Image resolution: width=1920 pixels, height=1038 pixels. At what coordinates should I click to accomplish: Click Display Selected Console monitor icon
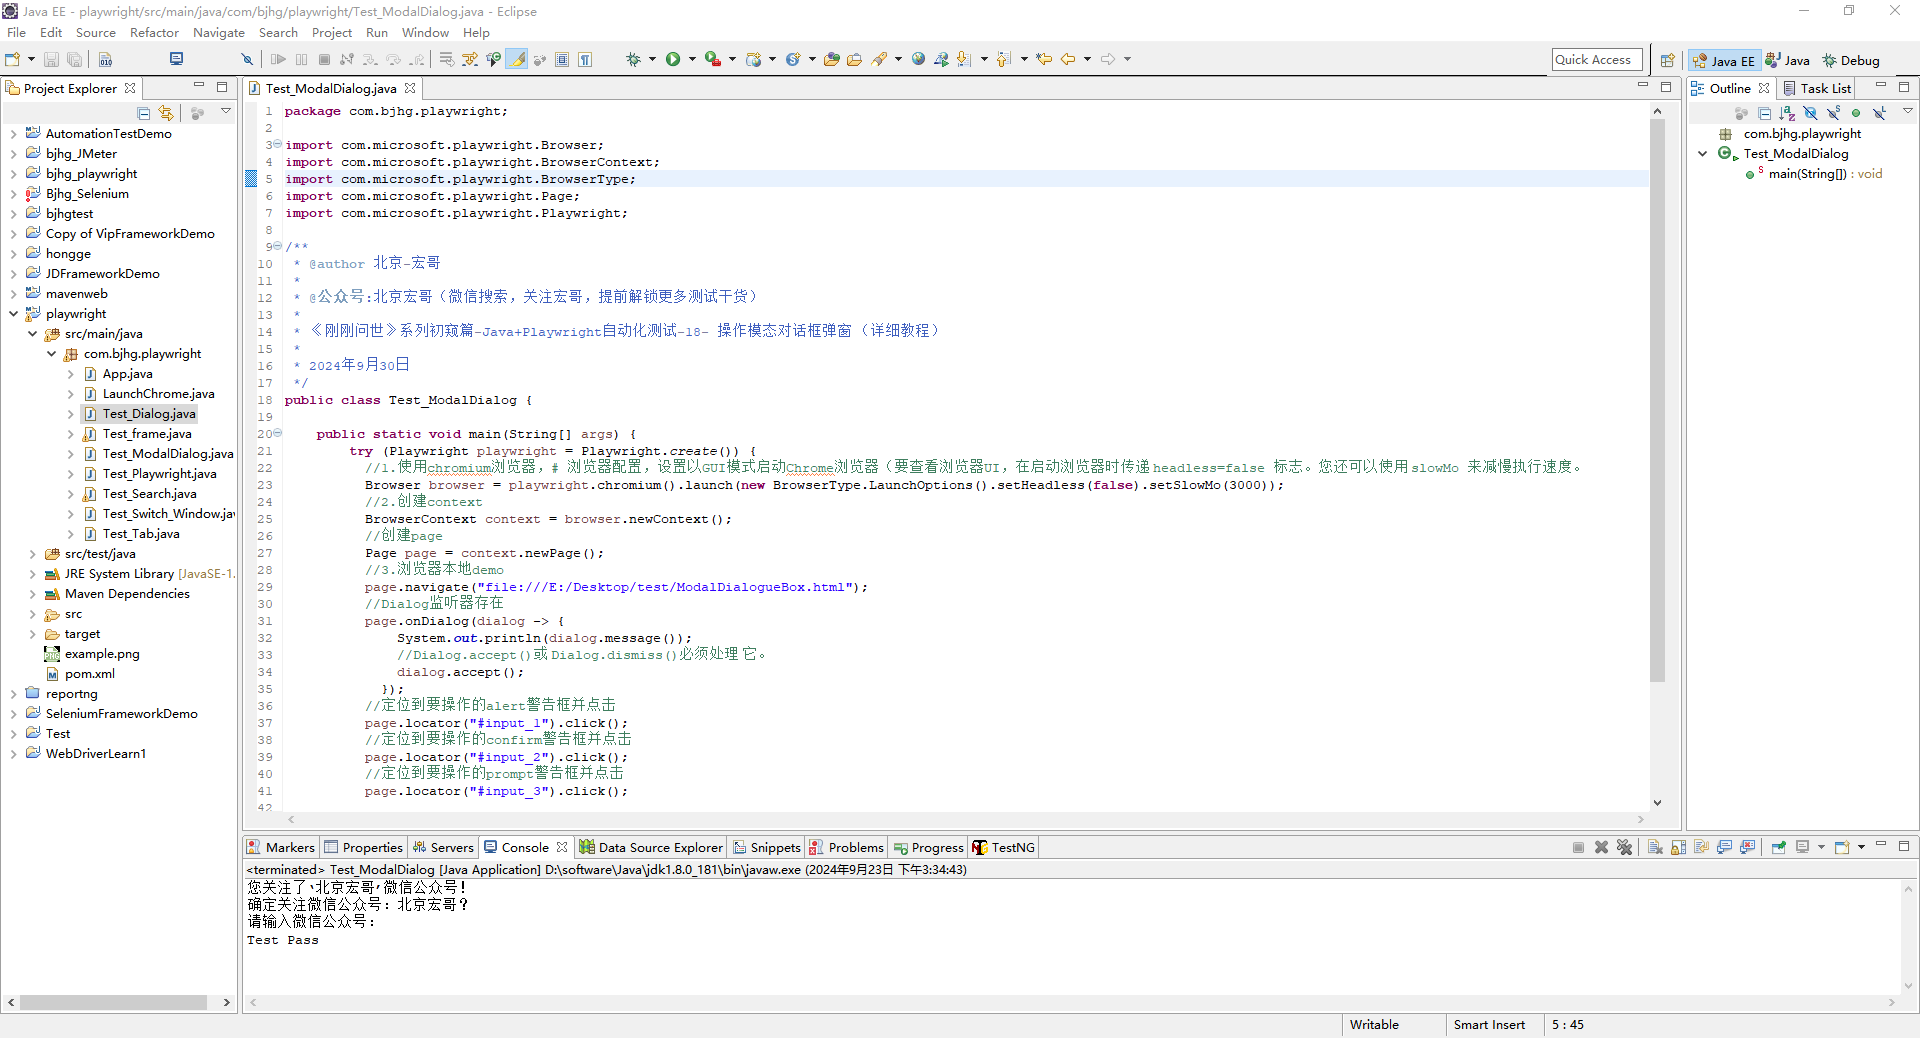pyautogui.click(x=1803, y=847)
